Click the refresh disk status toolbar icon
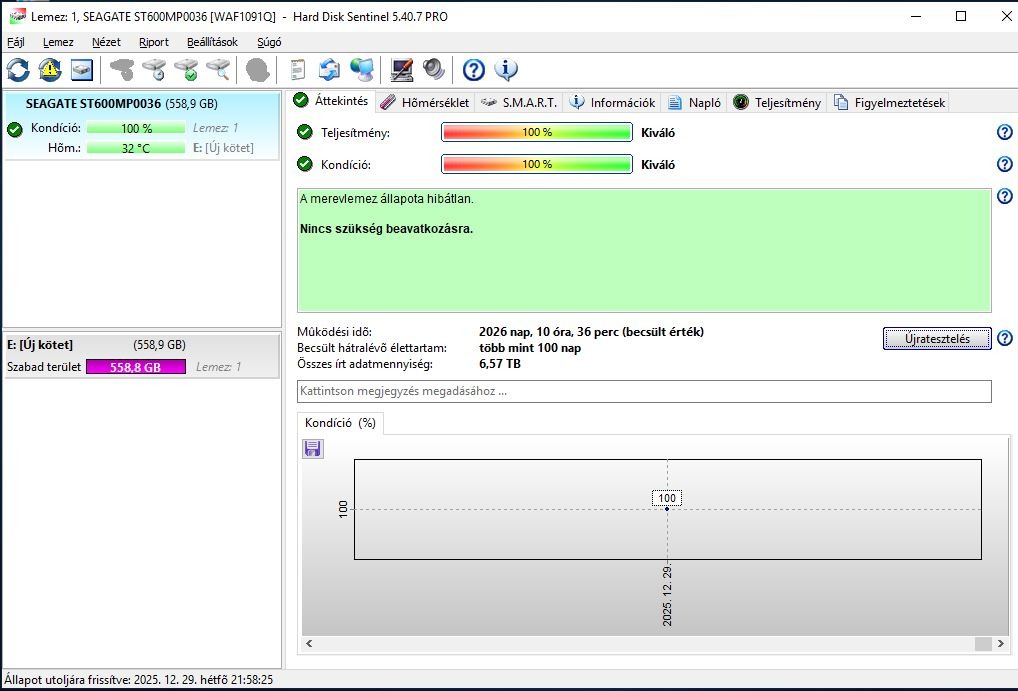 click(x=18, y=69)
